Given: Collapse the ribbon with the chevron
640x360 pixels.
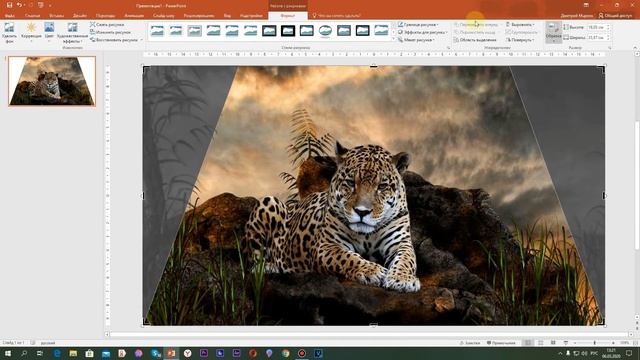Looking at the screenshot, I should coord(635,48).
